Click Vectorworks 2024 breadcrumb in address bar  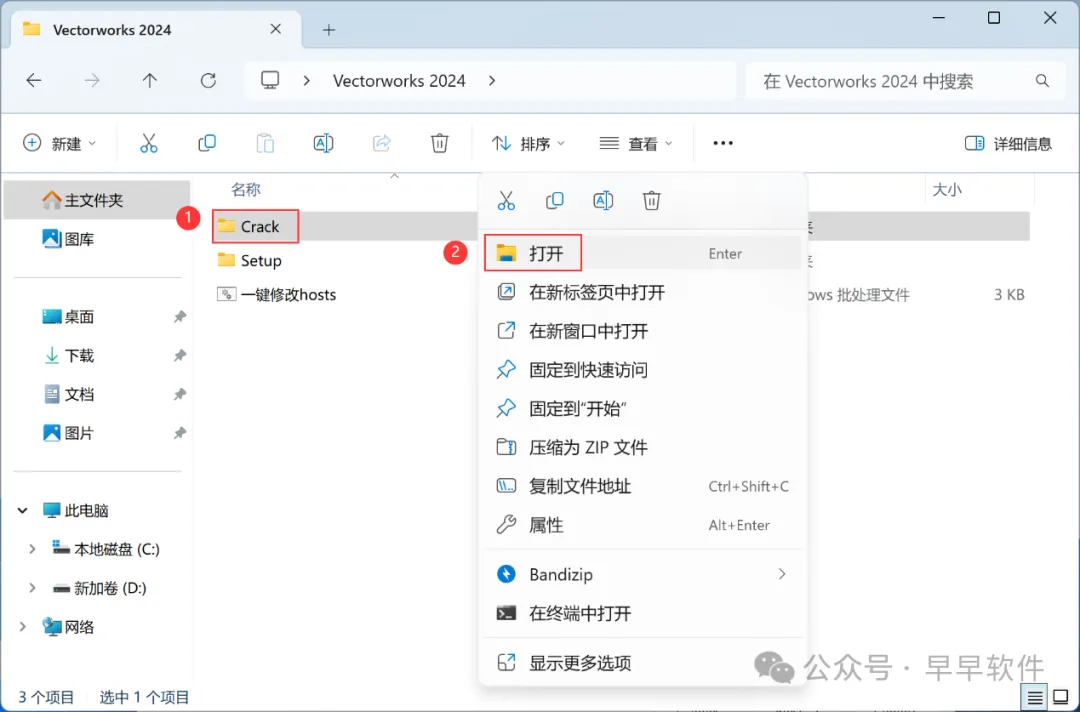click(x=399, y=81)
